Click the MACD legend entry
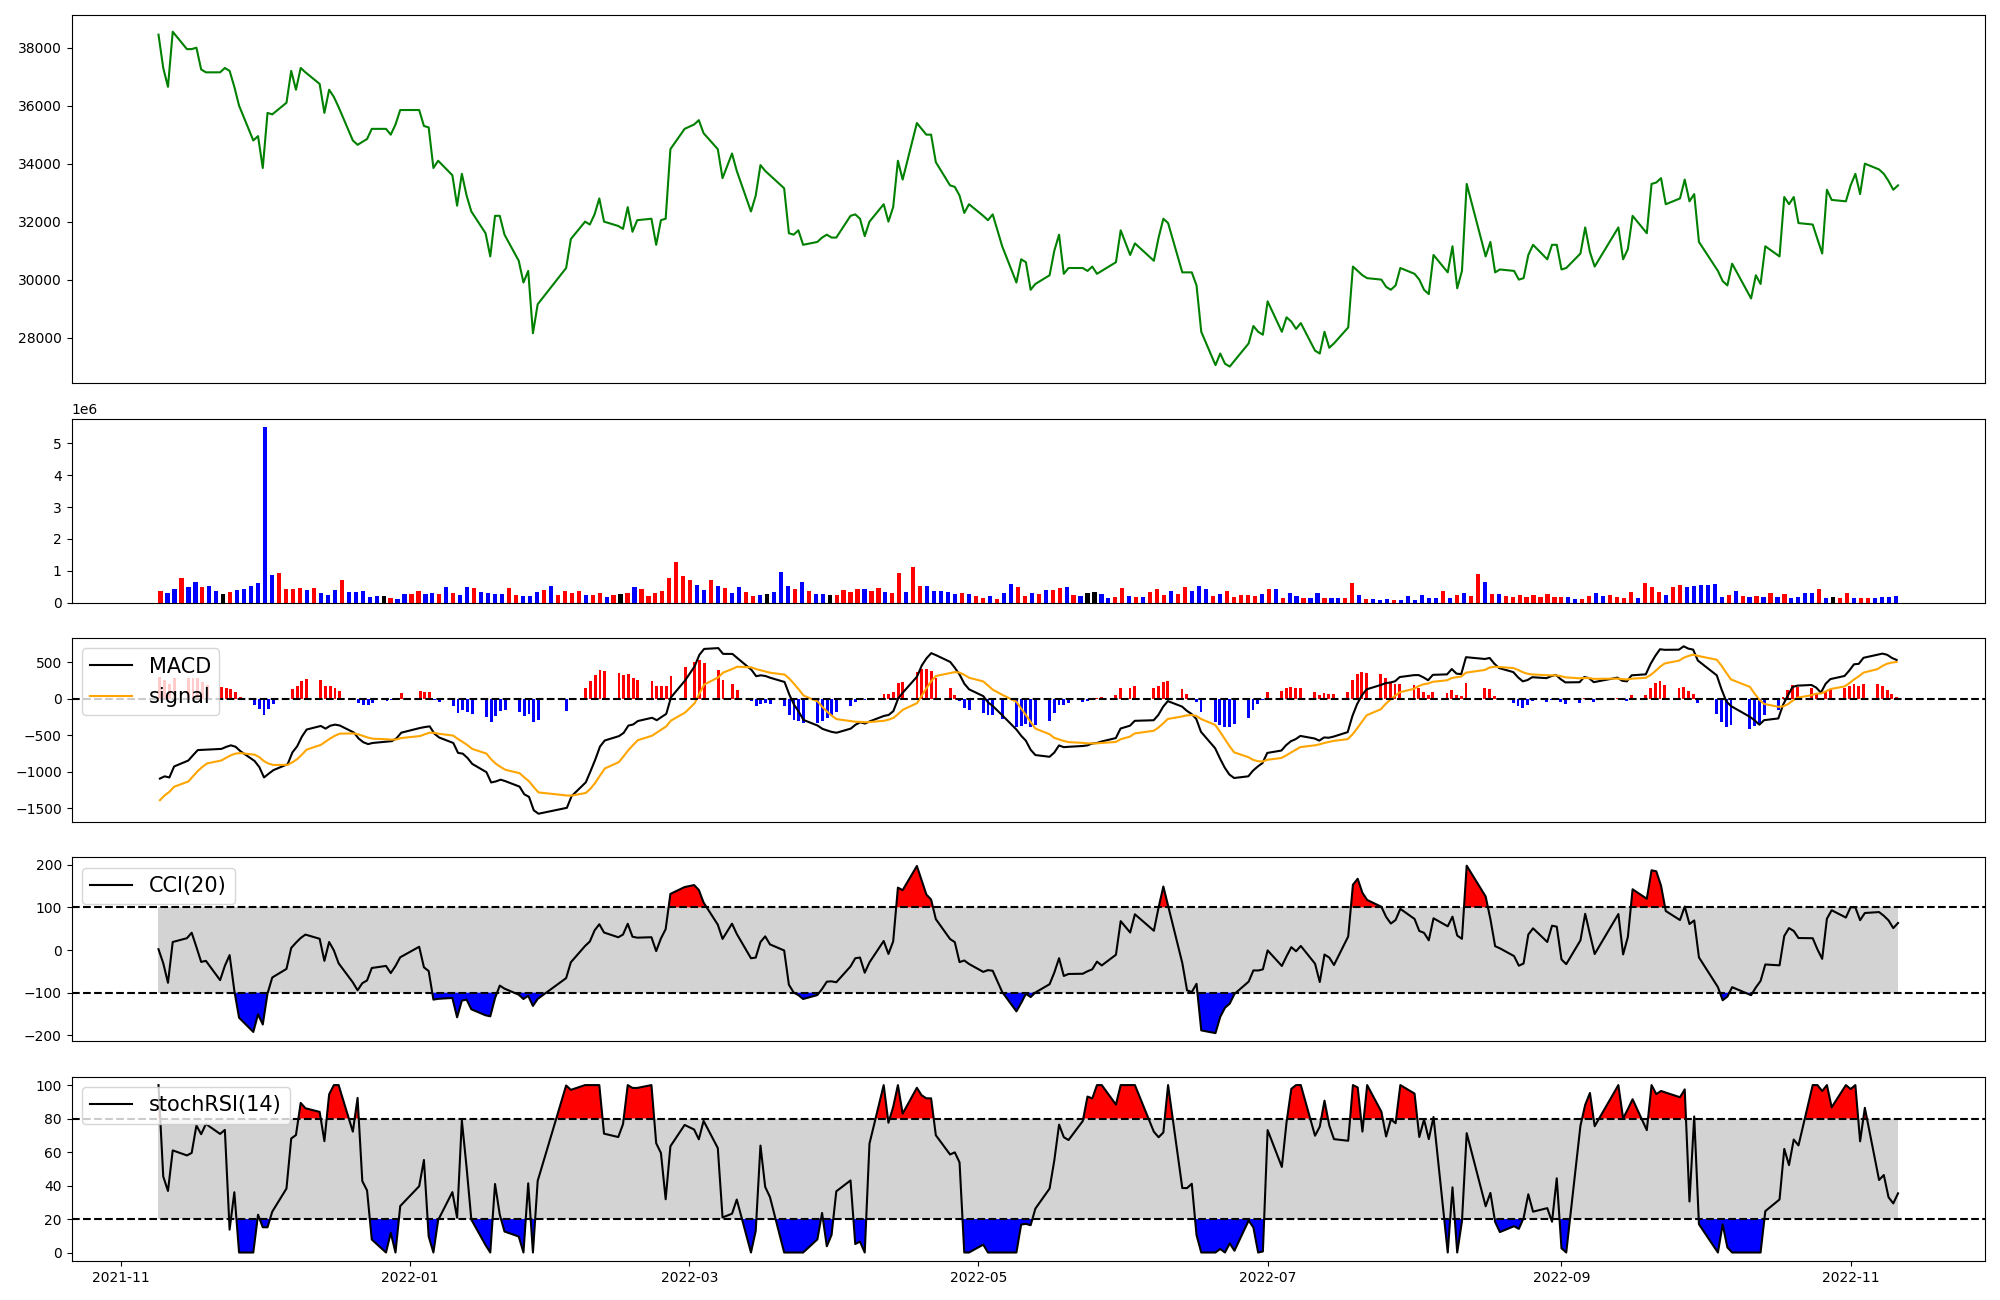Viewport: 2000px width, 1300px height. (150, 666)
